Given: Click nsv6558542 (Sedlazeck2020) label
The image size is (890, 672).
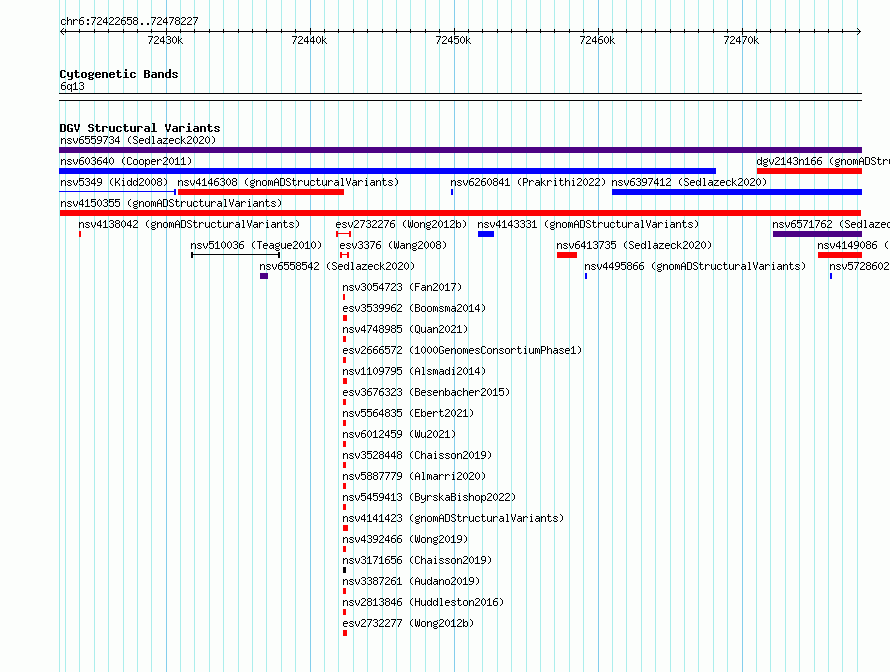Looking at the screenshot, I should point(337,266).
